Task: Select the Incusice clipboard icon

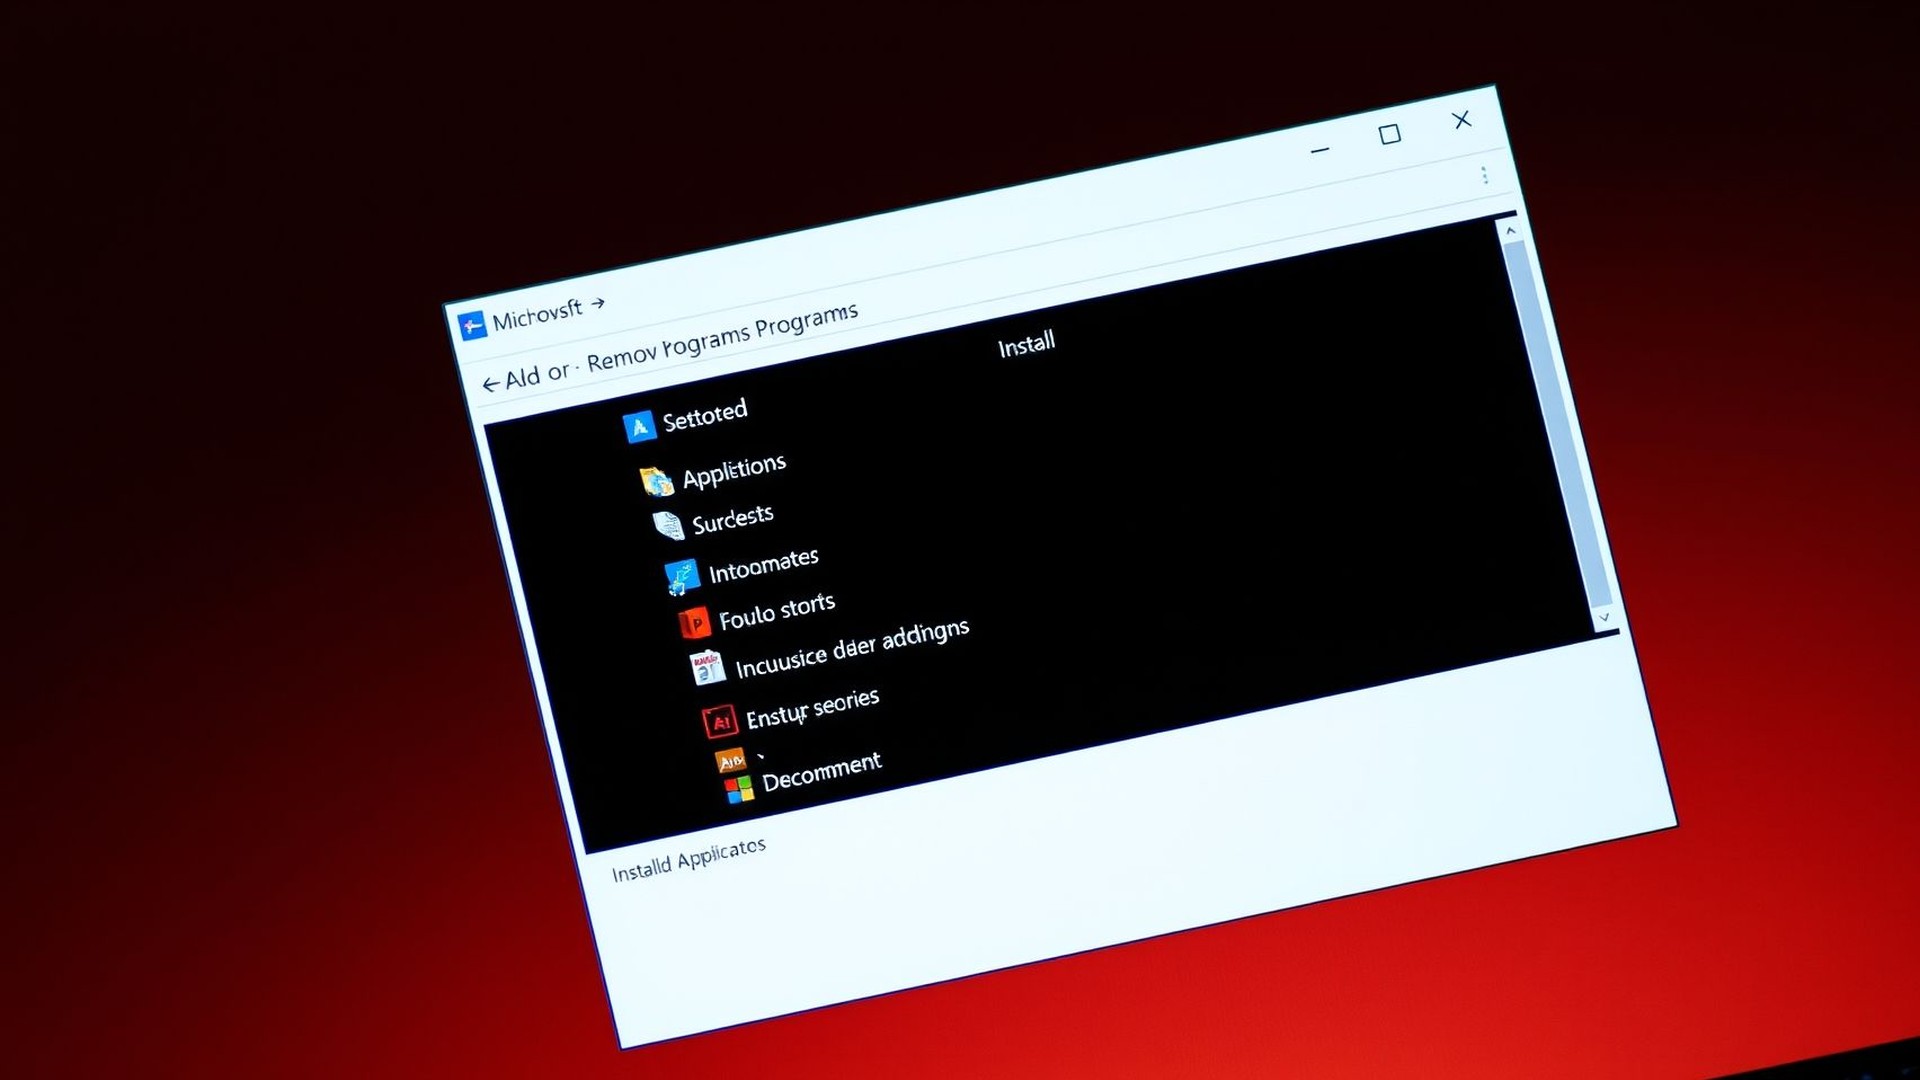Action: [x=709, y=667]
